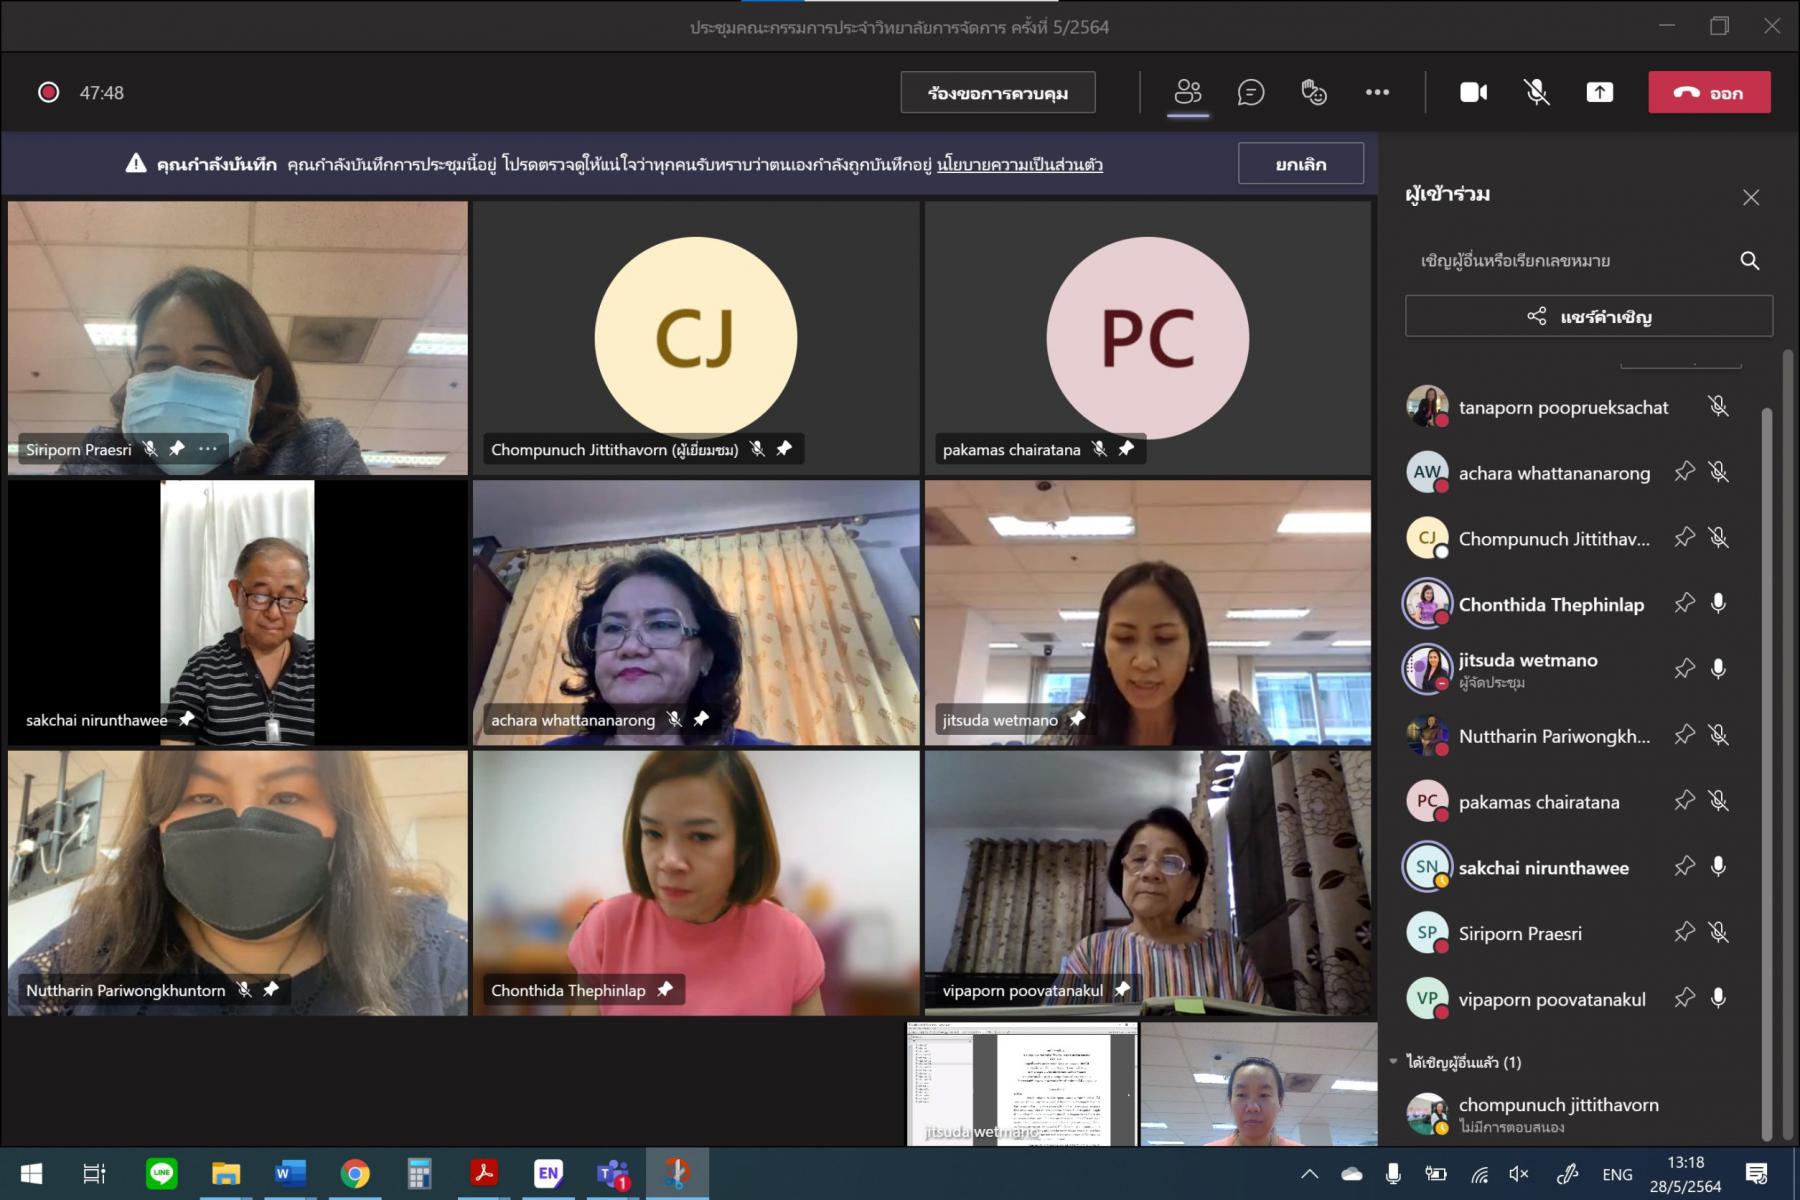This screenshot has width=1800, height=1200.
Task: Click the request control button
Action: 998,93
